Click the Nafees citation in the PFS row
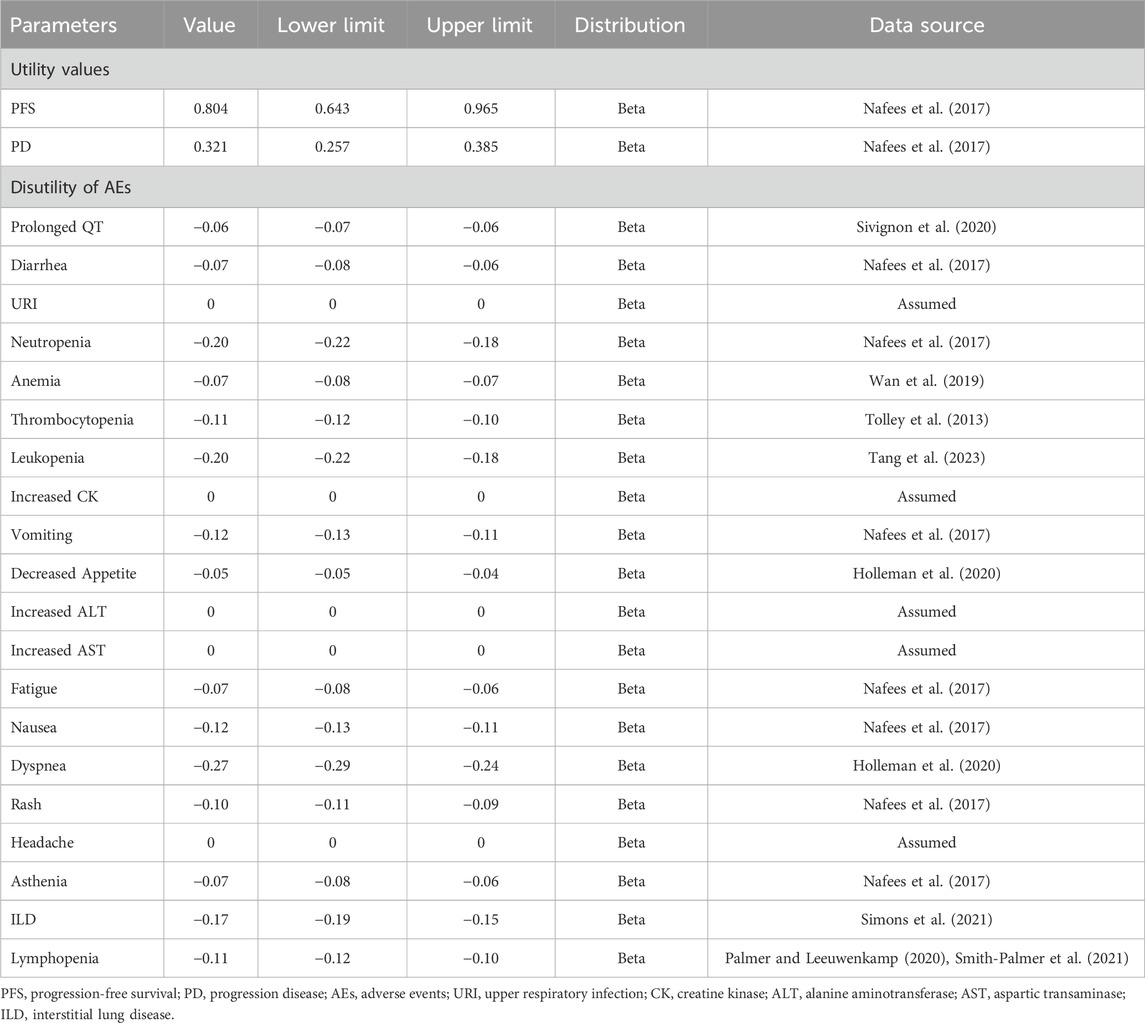This screenshot has height=1023, width=1145. (x=925, y=108)
